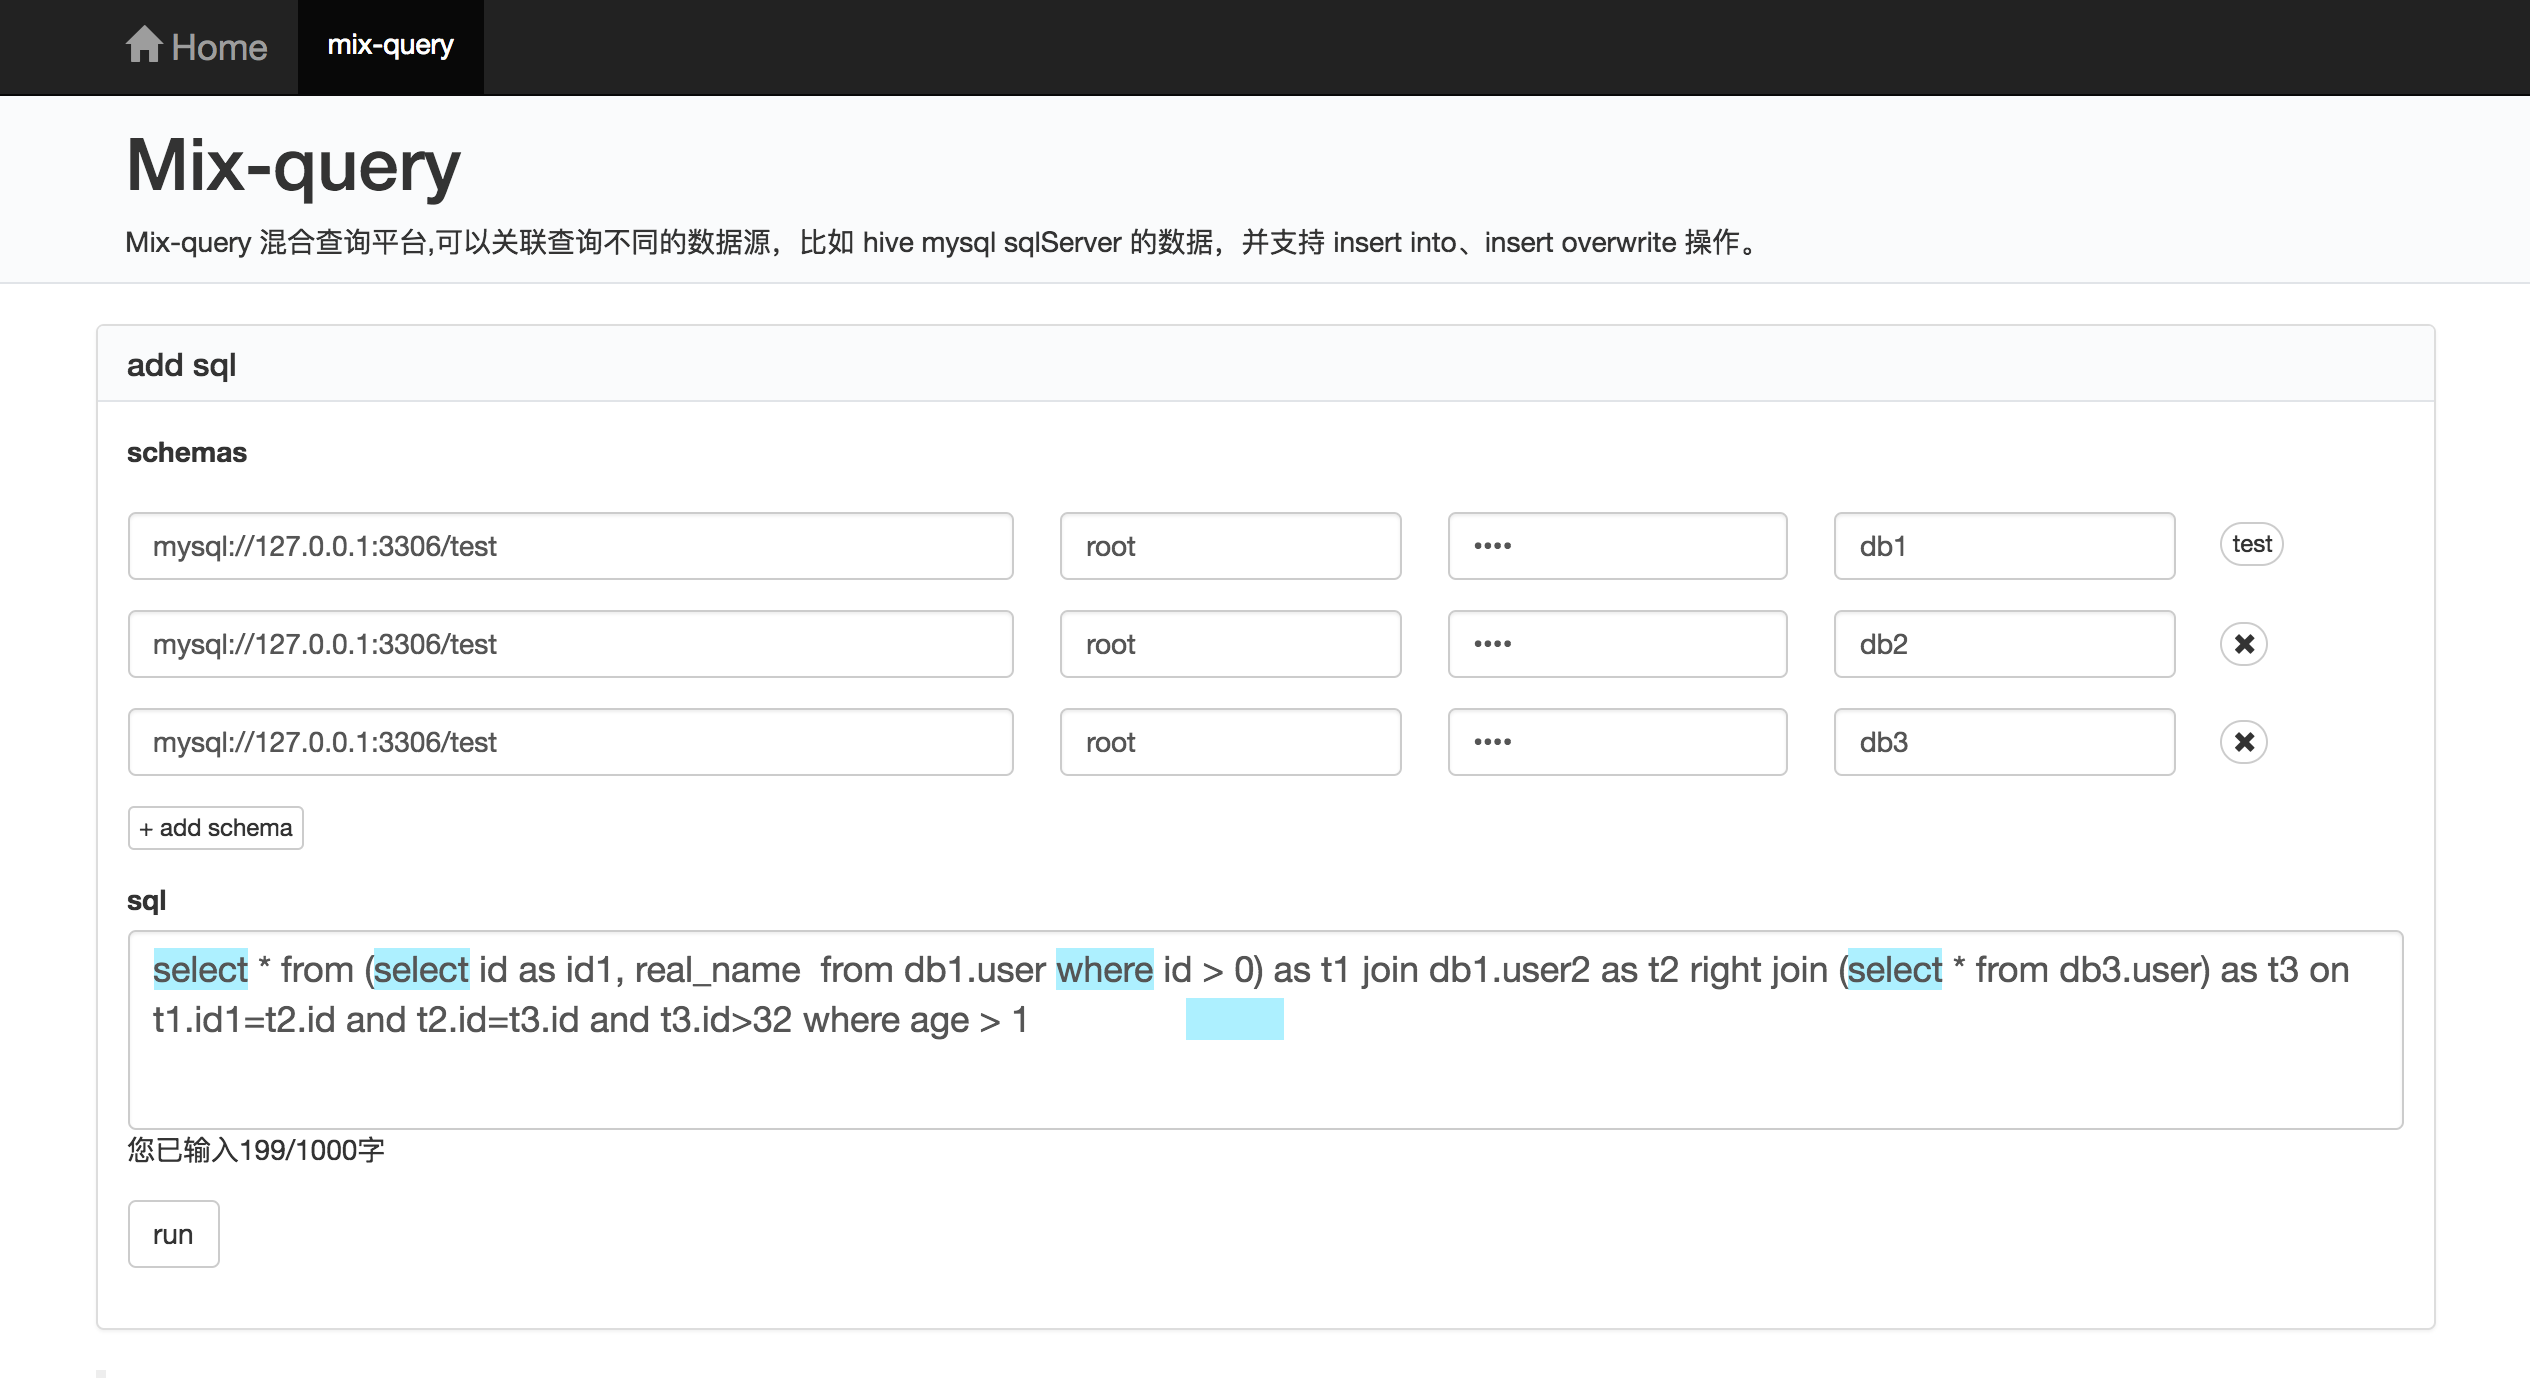Click the db2 row password field

click(x=1617, y=644)
